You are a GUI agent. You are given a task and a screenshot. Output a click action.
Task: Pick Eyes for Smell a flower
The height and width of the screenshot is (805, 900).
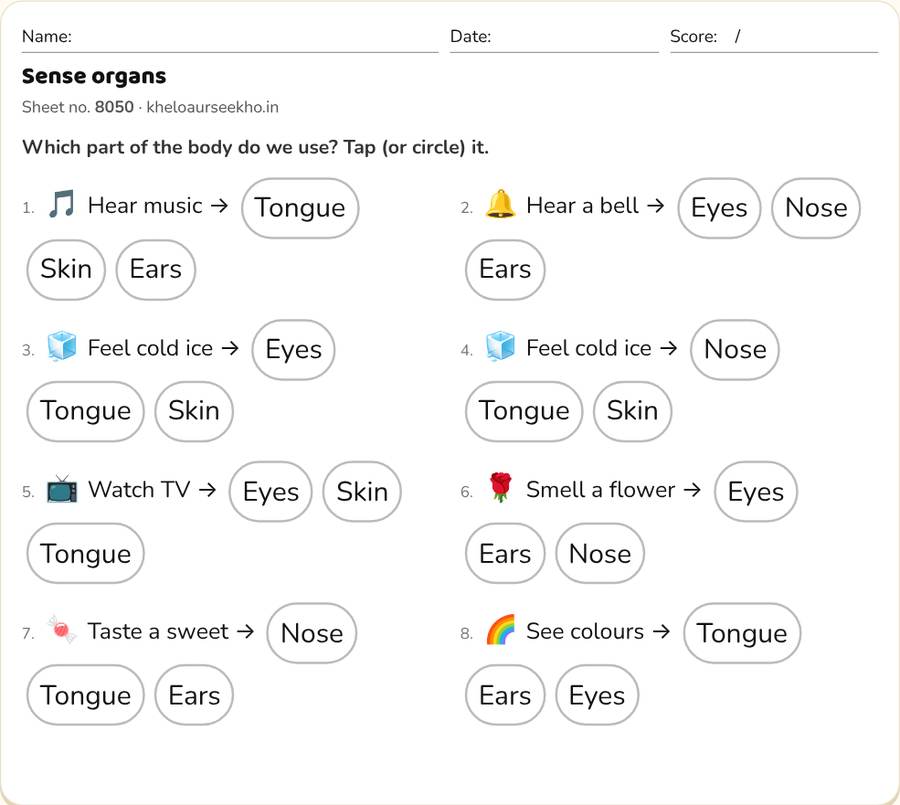point(755,491)
